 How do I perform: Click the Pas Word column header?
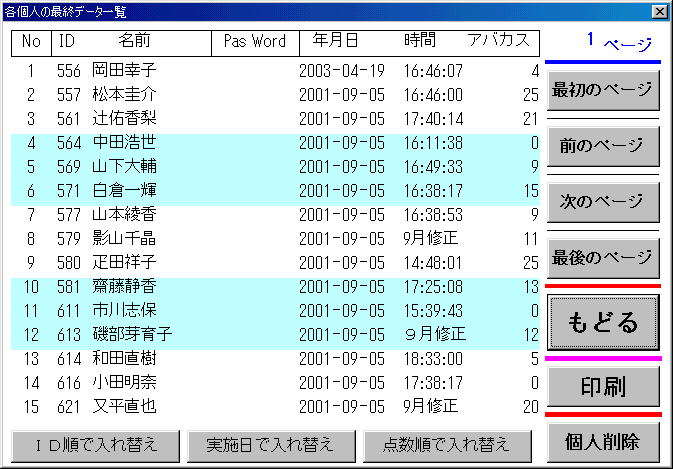255,42
